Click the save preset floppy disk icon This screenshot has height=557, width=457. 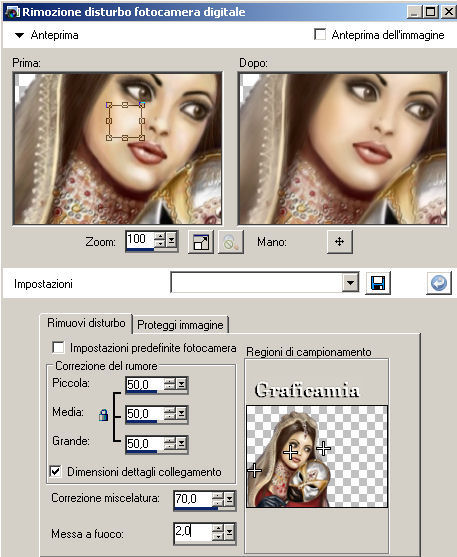pyautogui.click(x=378, y=283)
